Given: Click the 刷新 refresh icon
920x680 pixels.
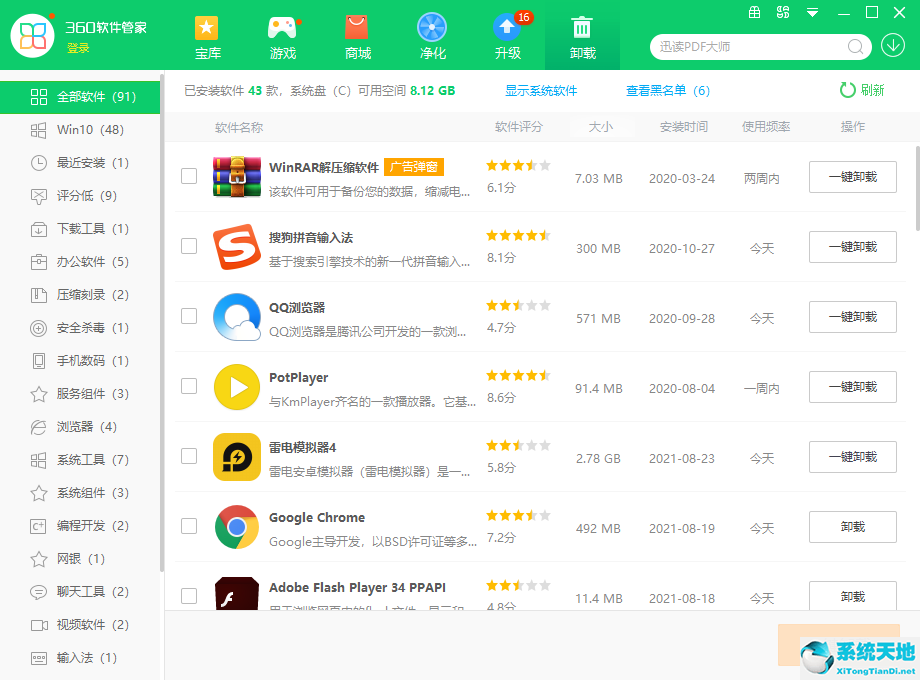Looking at the screenshot, I should (846, 90).
